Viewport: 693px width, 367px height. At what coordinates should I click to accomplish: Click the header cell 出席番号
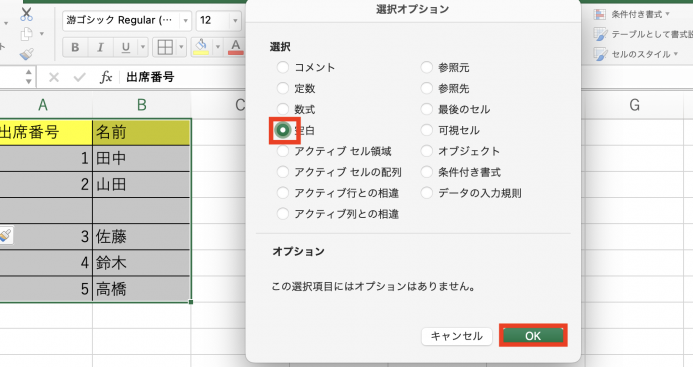46,132
